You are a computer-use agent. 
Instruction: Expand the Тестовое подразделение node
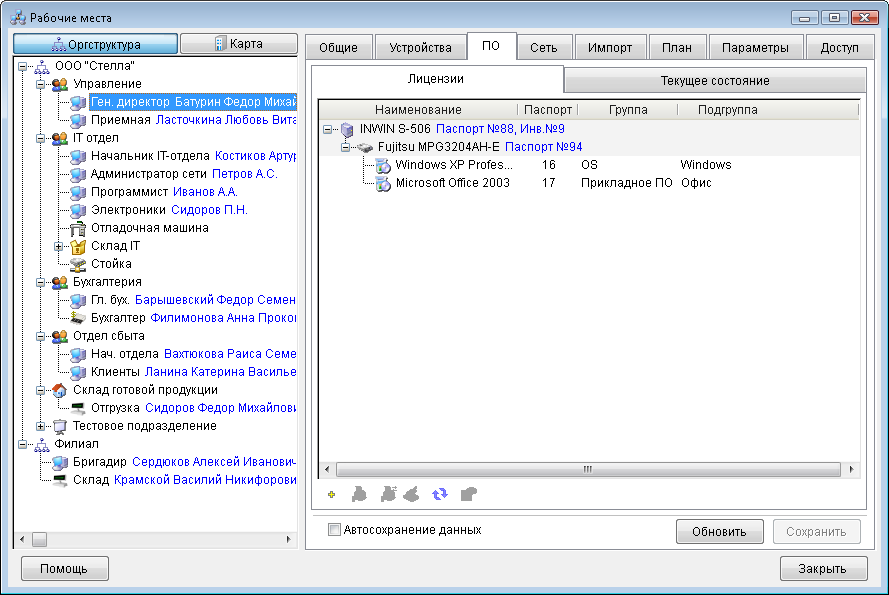[x=40, y=425]
